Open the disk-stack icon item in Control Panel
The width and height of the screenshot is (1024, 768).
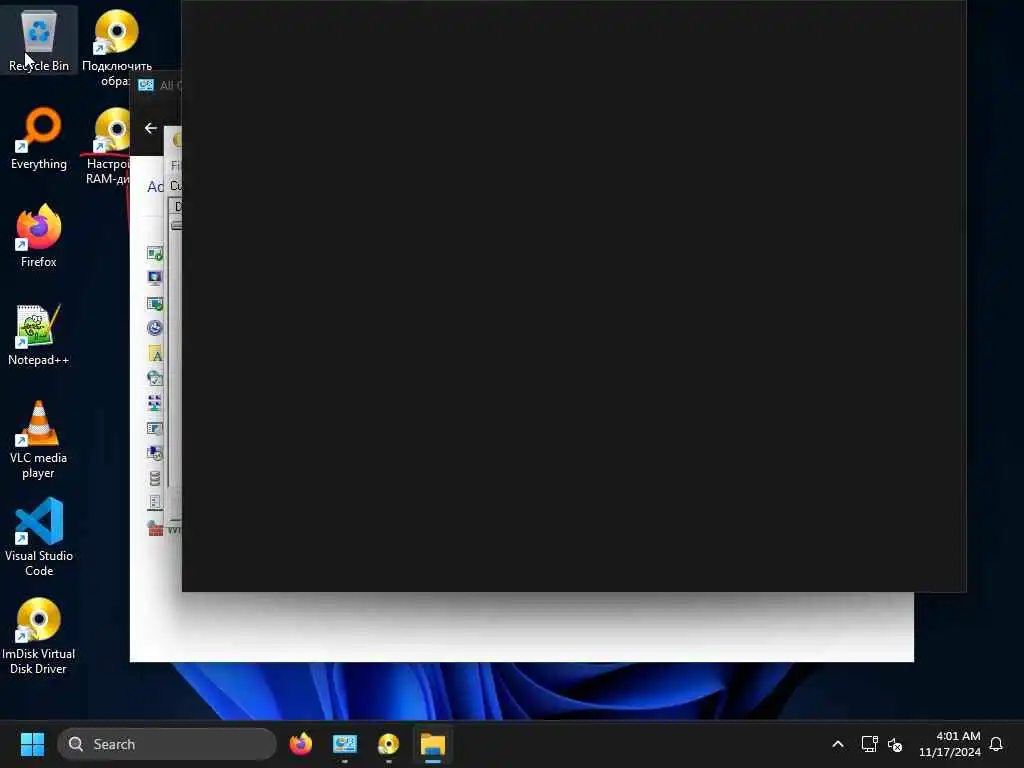(x=155, y=478)
